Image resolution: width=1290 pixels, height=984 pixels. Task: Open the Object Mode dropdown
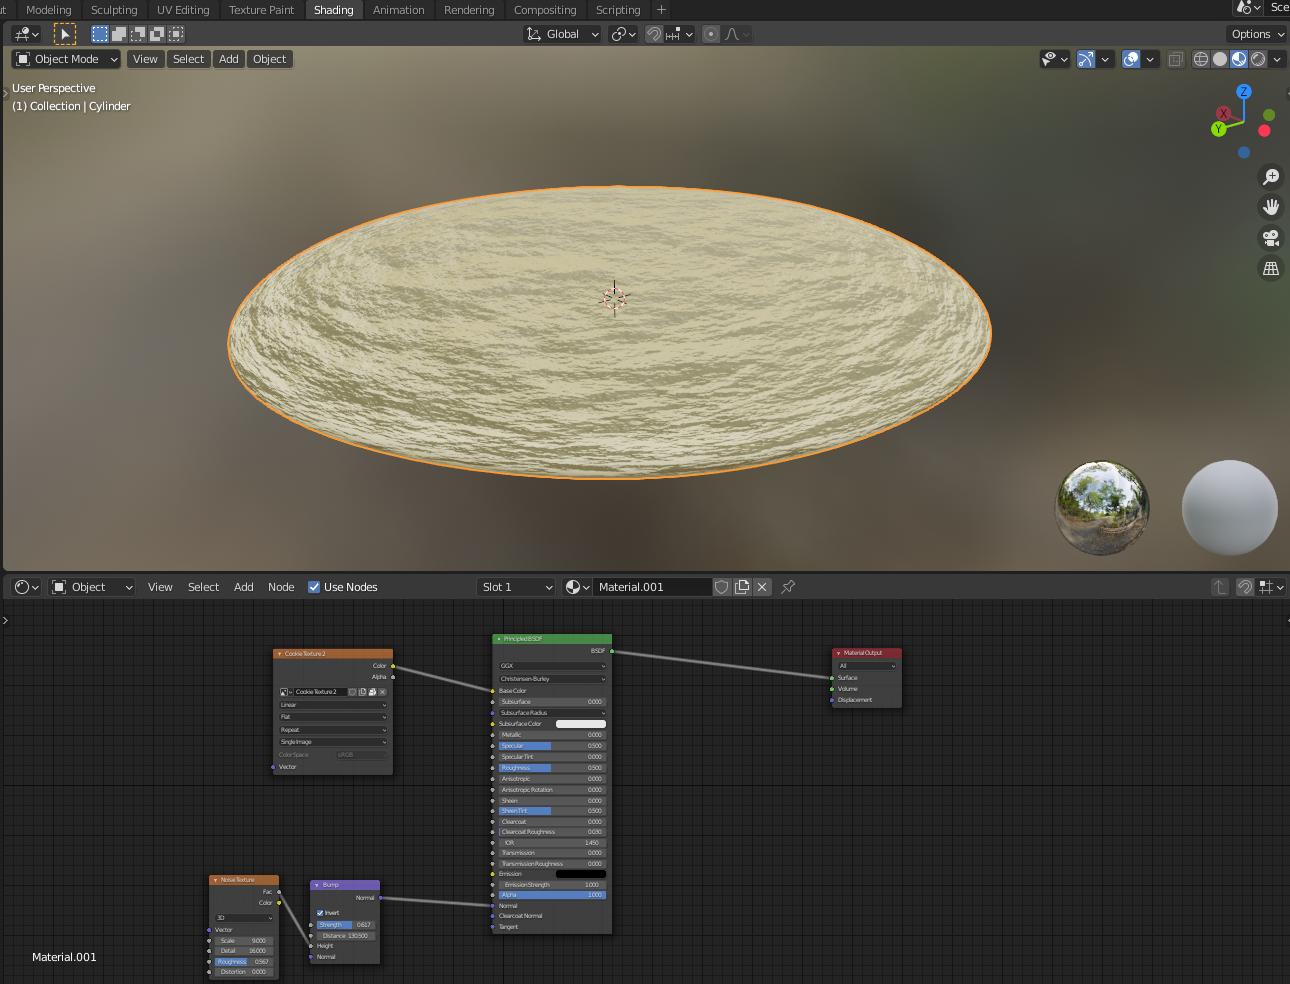(66, 59)
